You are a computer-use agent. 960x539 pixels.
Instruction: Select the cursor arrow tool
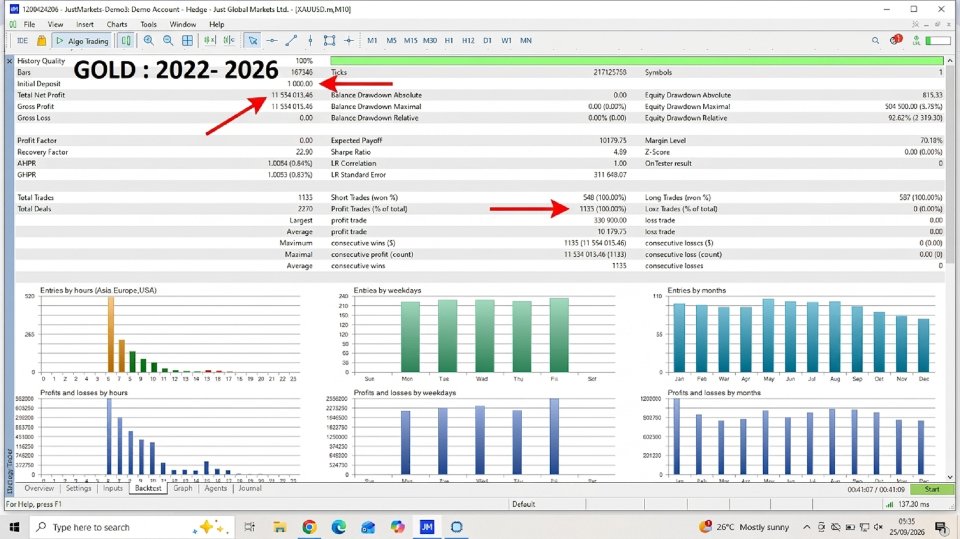click(252, 40)
